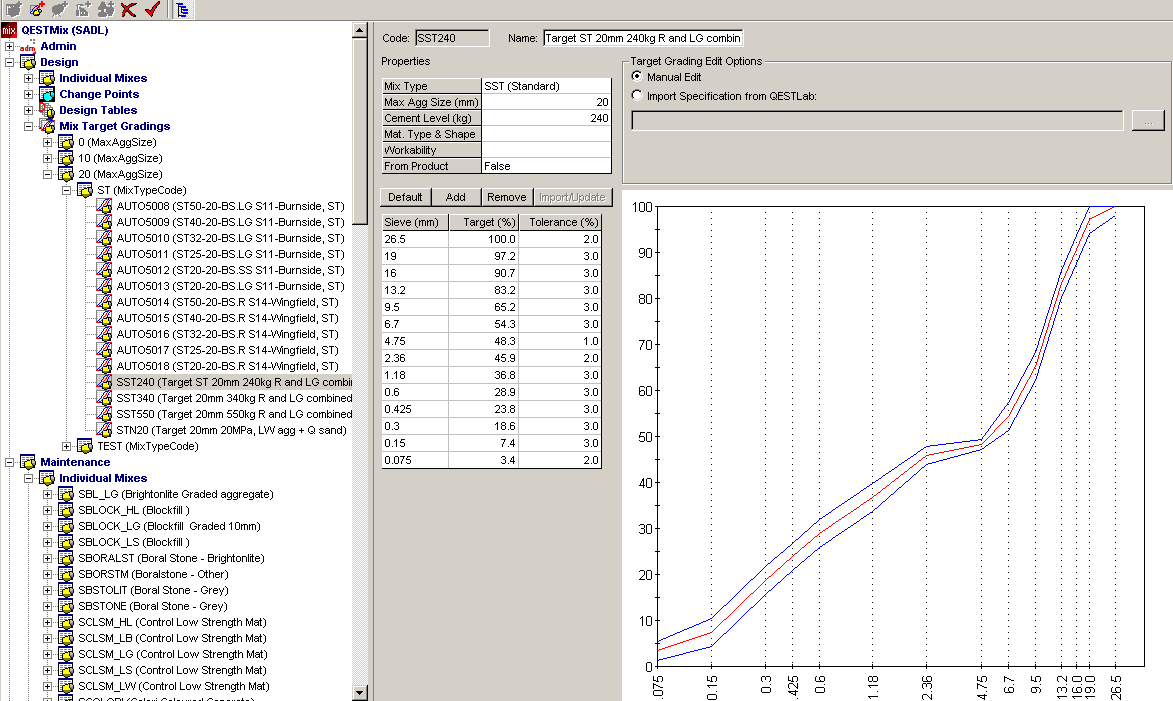Image resolution: width=1173 pixels, height=701 pixels.
Task: Select Import Specification from QESTLab option
Action: 637,96
